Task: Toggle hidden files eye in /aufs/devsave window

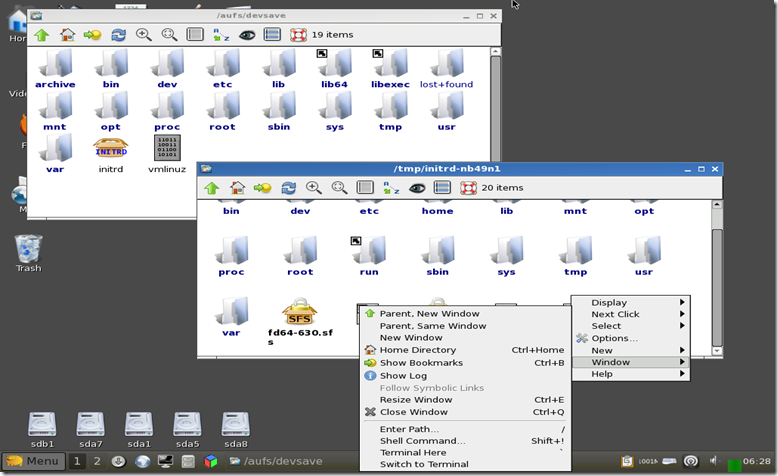Action: tap(247, 35)
